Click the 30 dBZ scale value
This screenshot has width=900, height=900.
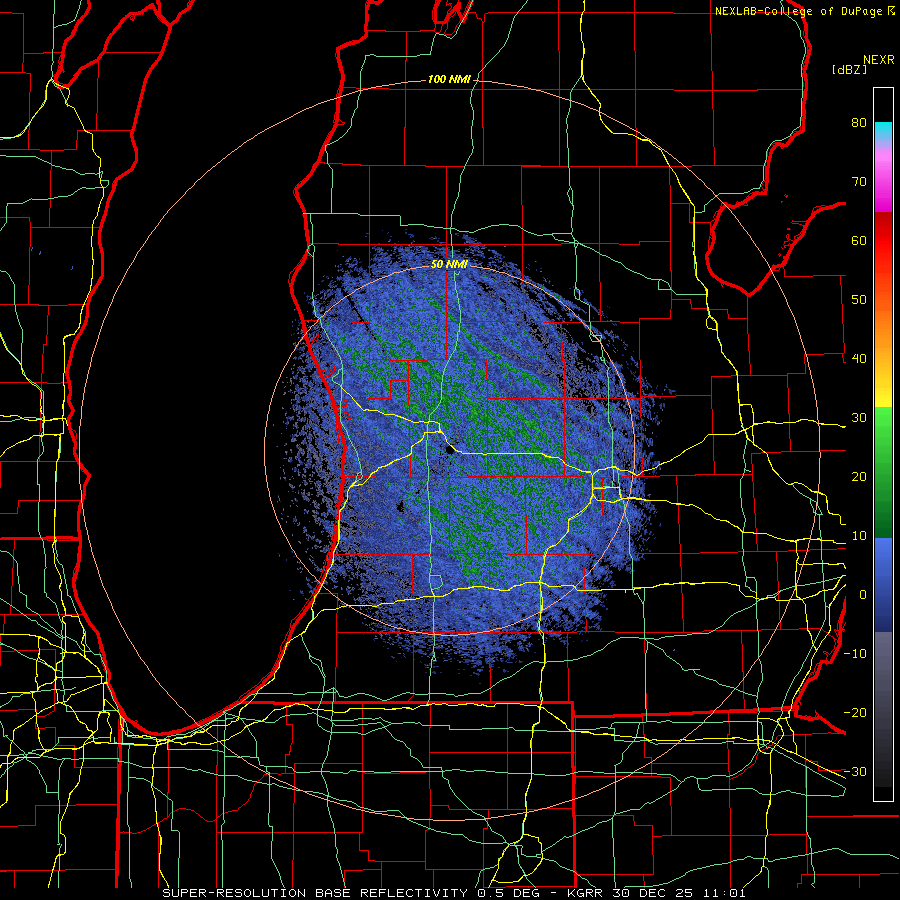click(859, 418)
